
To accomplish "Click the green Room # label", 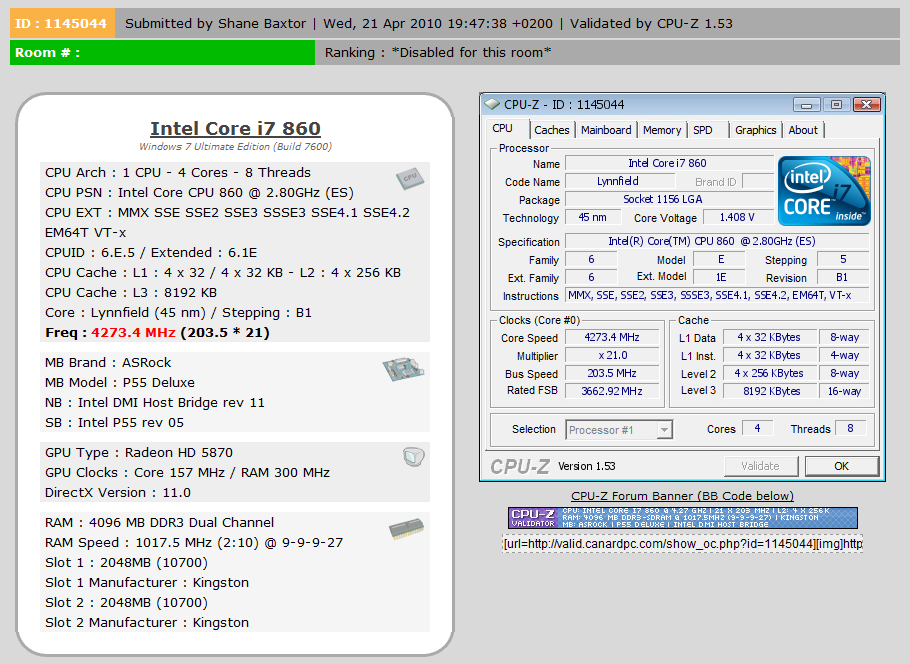I will point(162,52).
